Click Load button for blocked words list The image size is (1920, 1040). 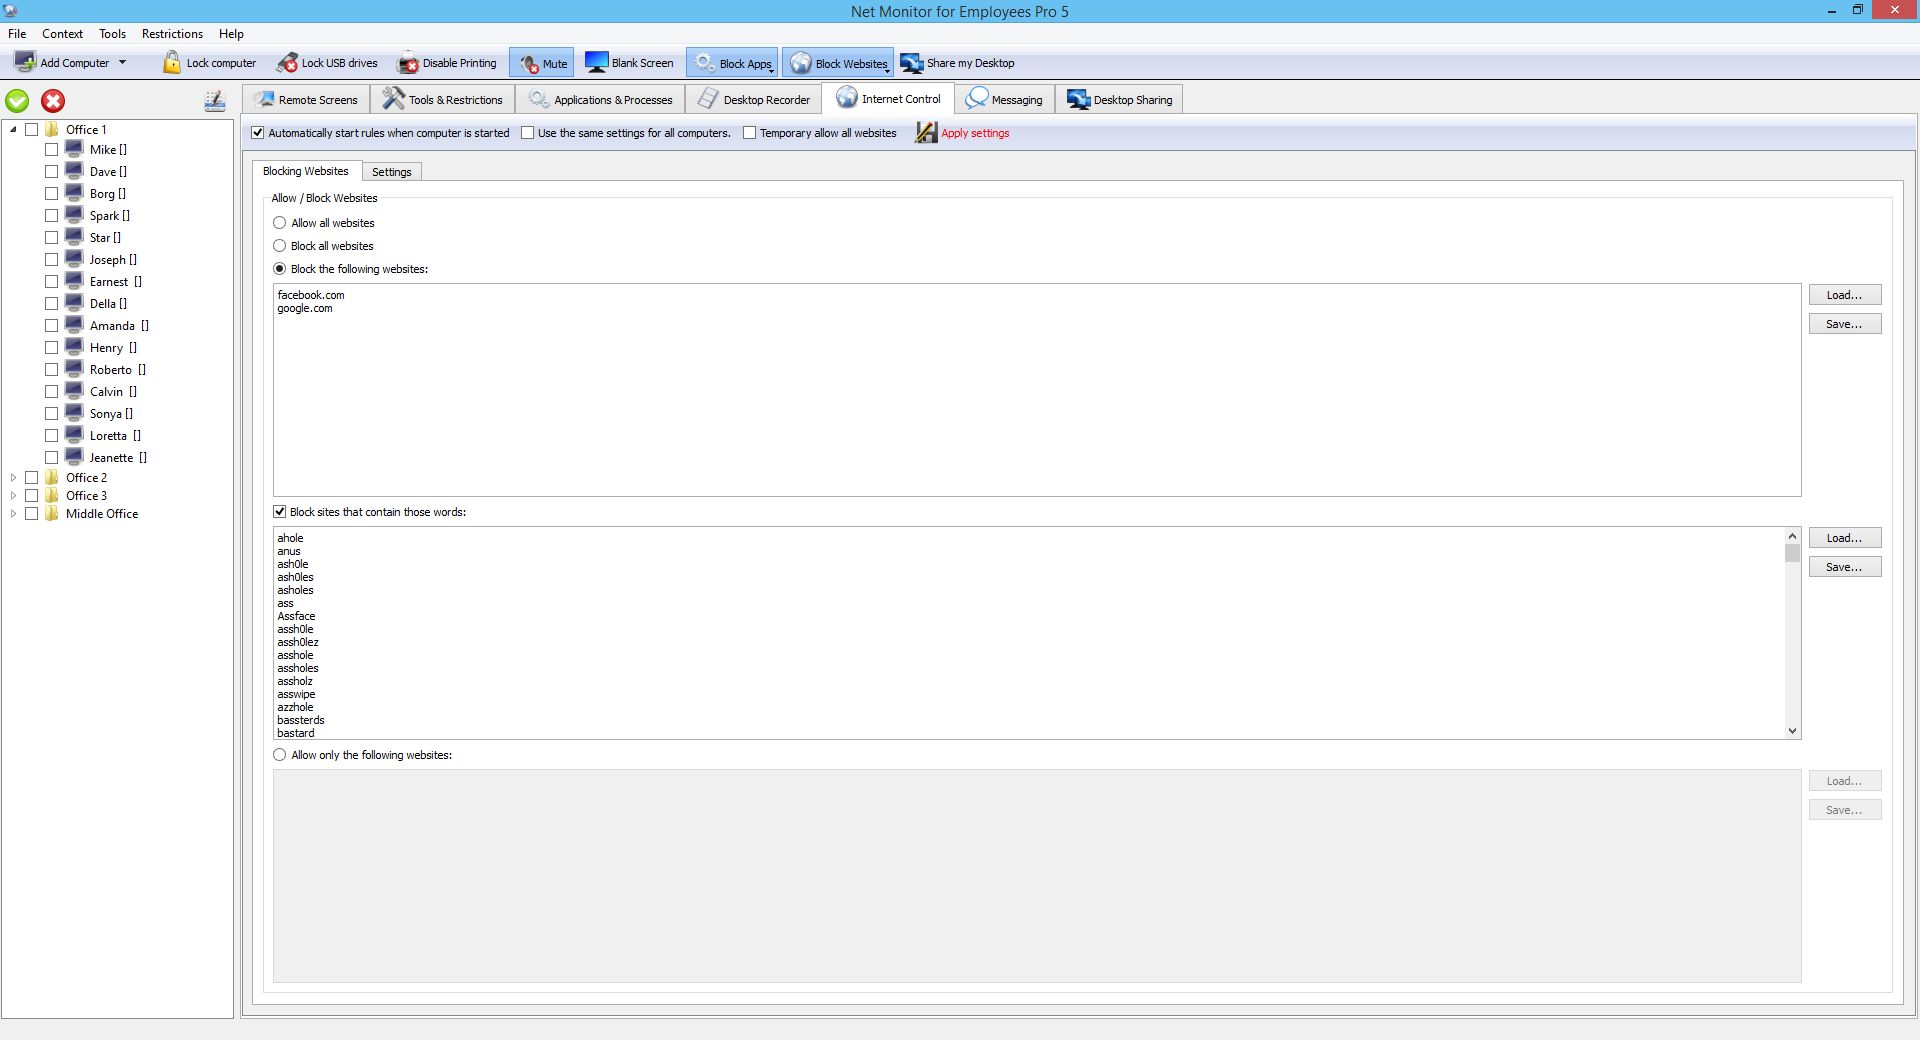click(x=1844, y=537)
